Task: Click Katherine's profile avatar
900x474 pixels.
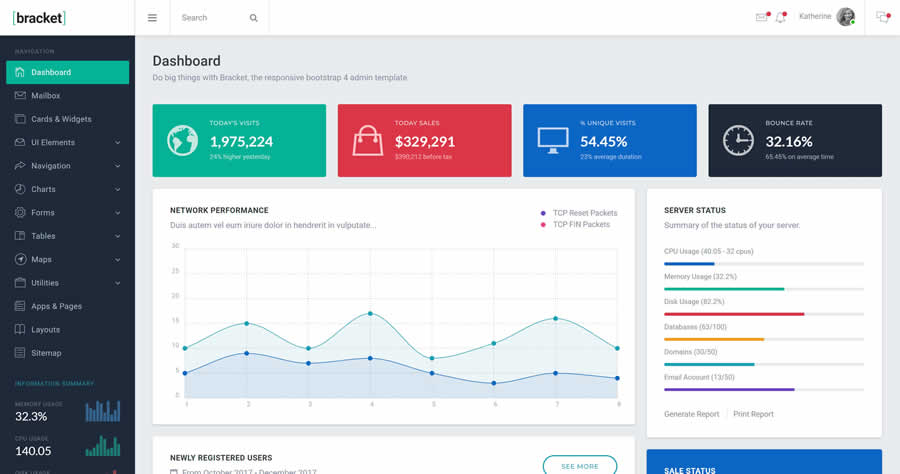Action: coord(845,17)
